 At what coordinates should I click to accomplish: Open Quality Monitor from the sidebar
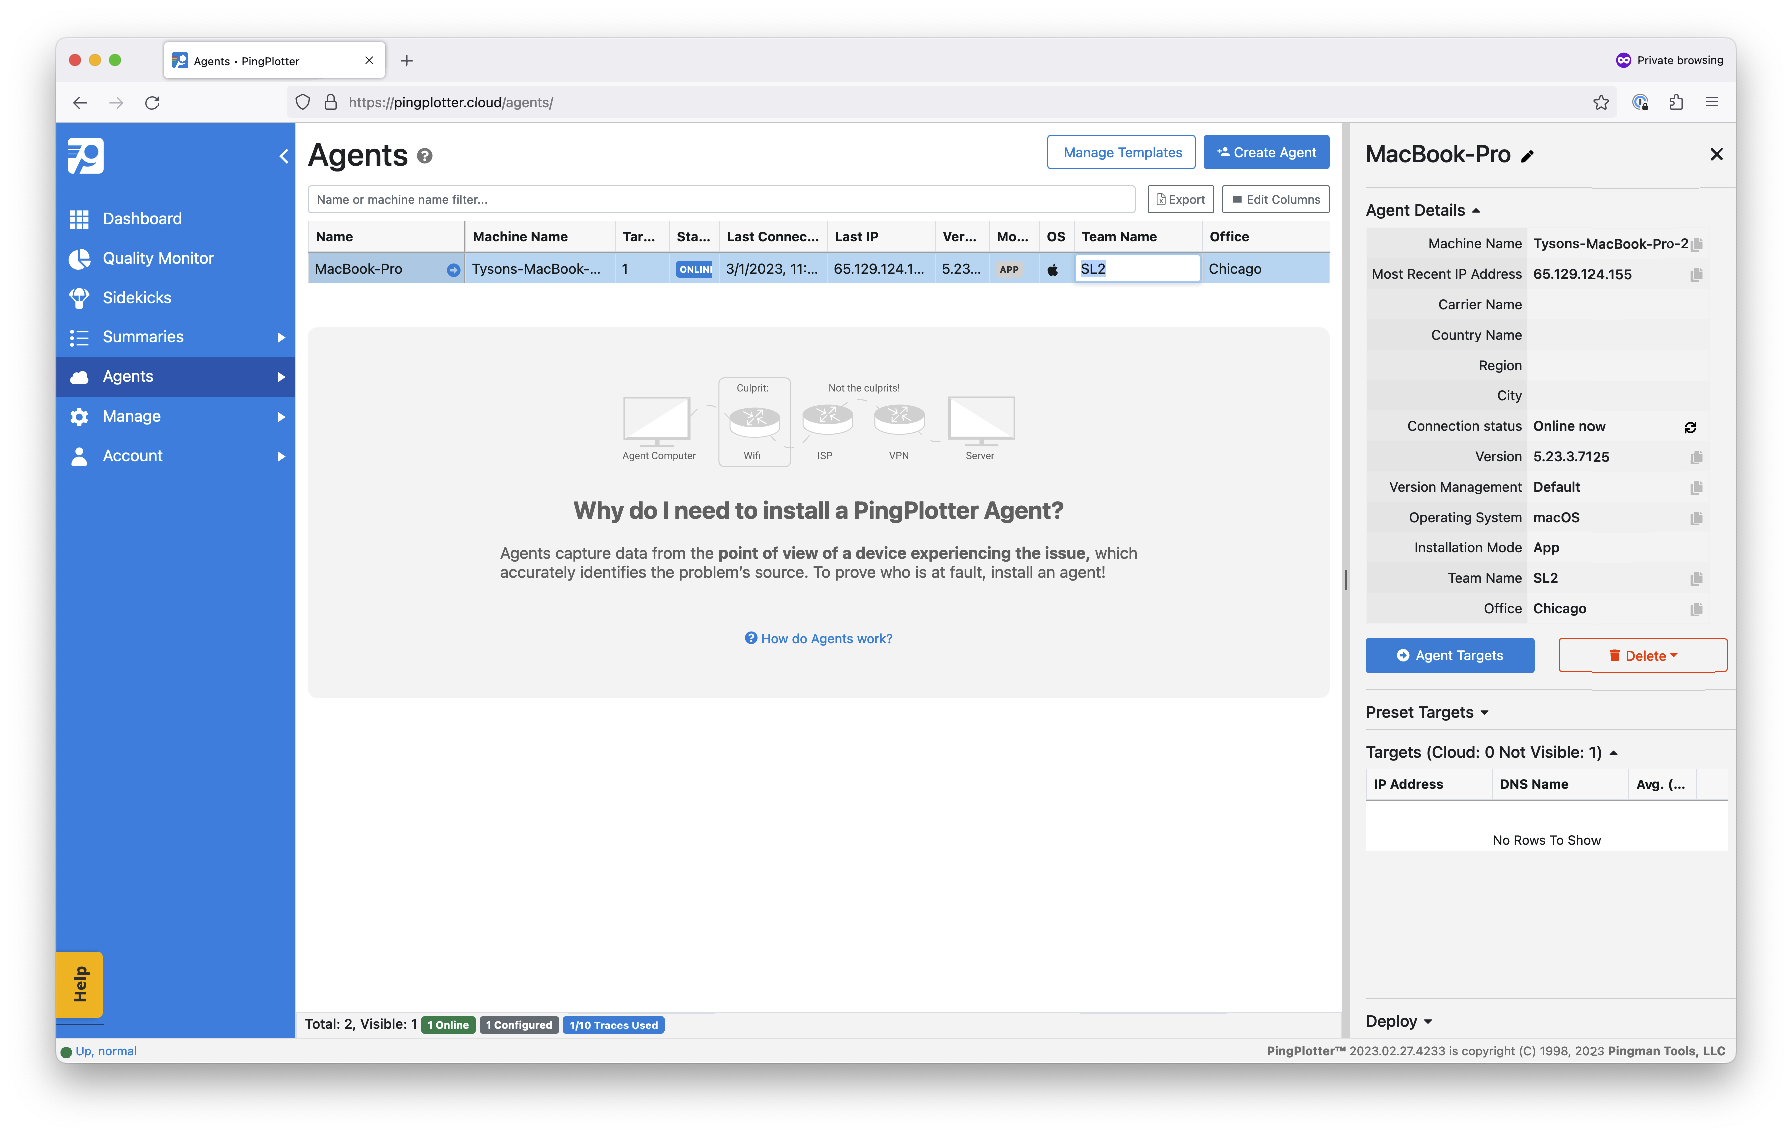coord(158,258)
